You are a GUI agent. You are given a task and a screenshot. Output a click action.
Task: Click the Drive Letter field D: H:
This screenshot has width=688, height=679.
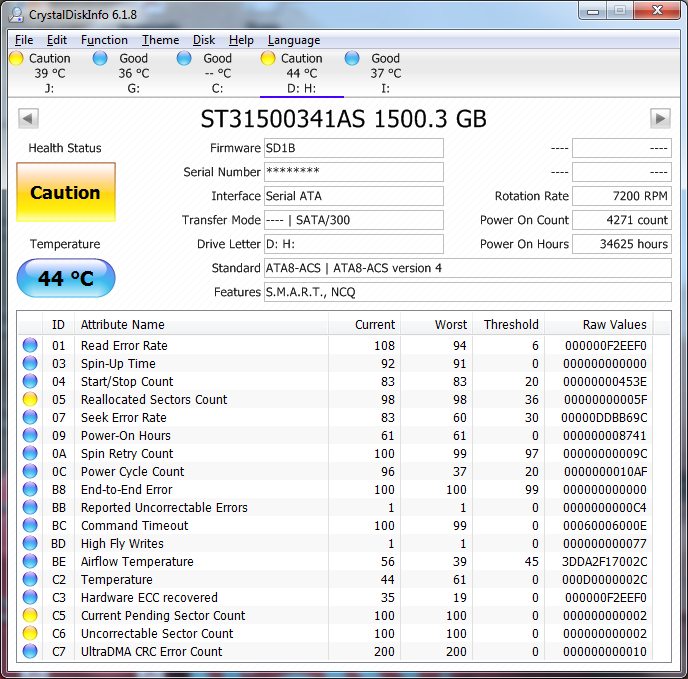click(x=354, y=244)
